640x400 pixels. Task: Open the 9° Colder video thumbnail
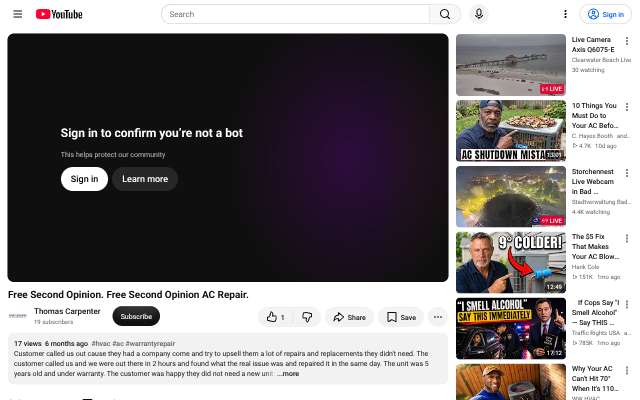(511, 262)
